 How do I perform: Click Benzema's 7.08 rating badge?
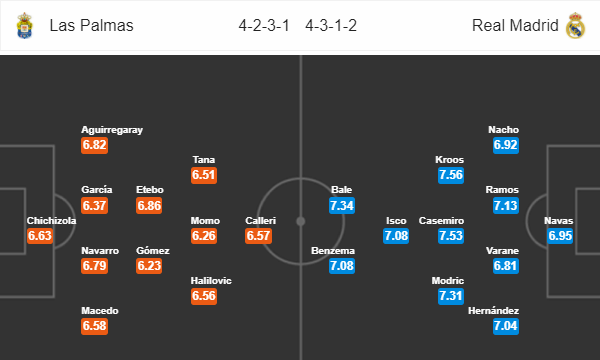point(342,266)
